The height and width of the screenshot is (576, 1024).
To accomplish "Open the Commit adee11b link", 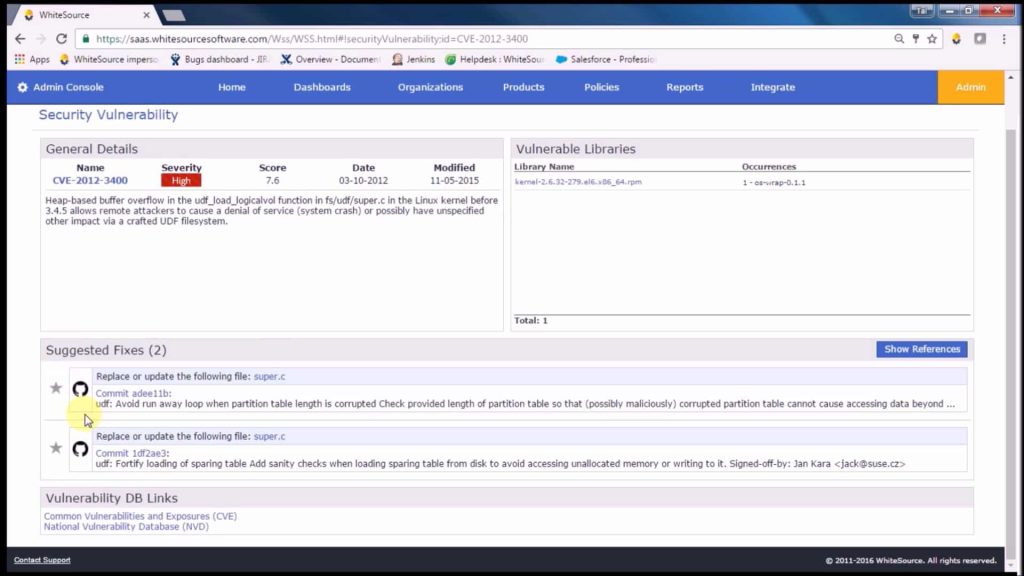I will (x=133, y=394).
